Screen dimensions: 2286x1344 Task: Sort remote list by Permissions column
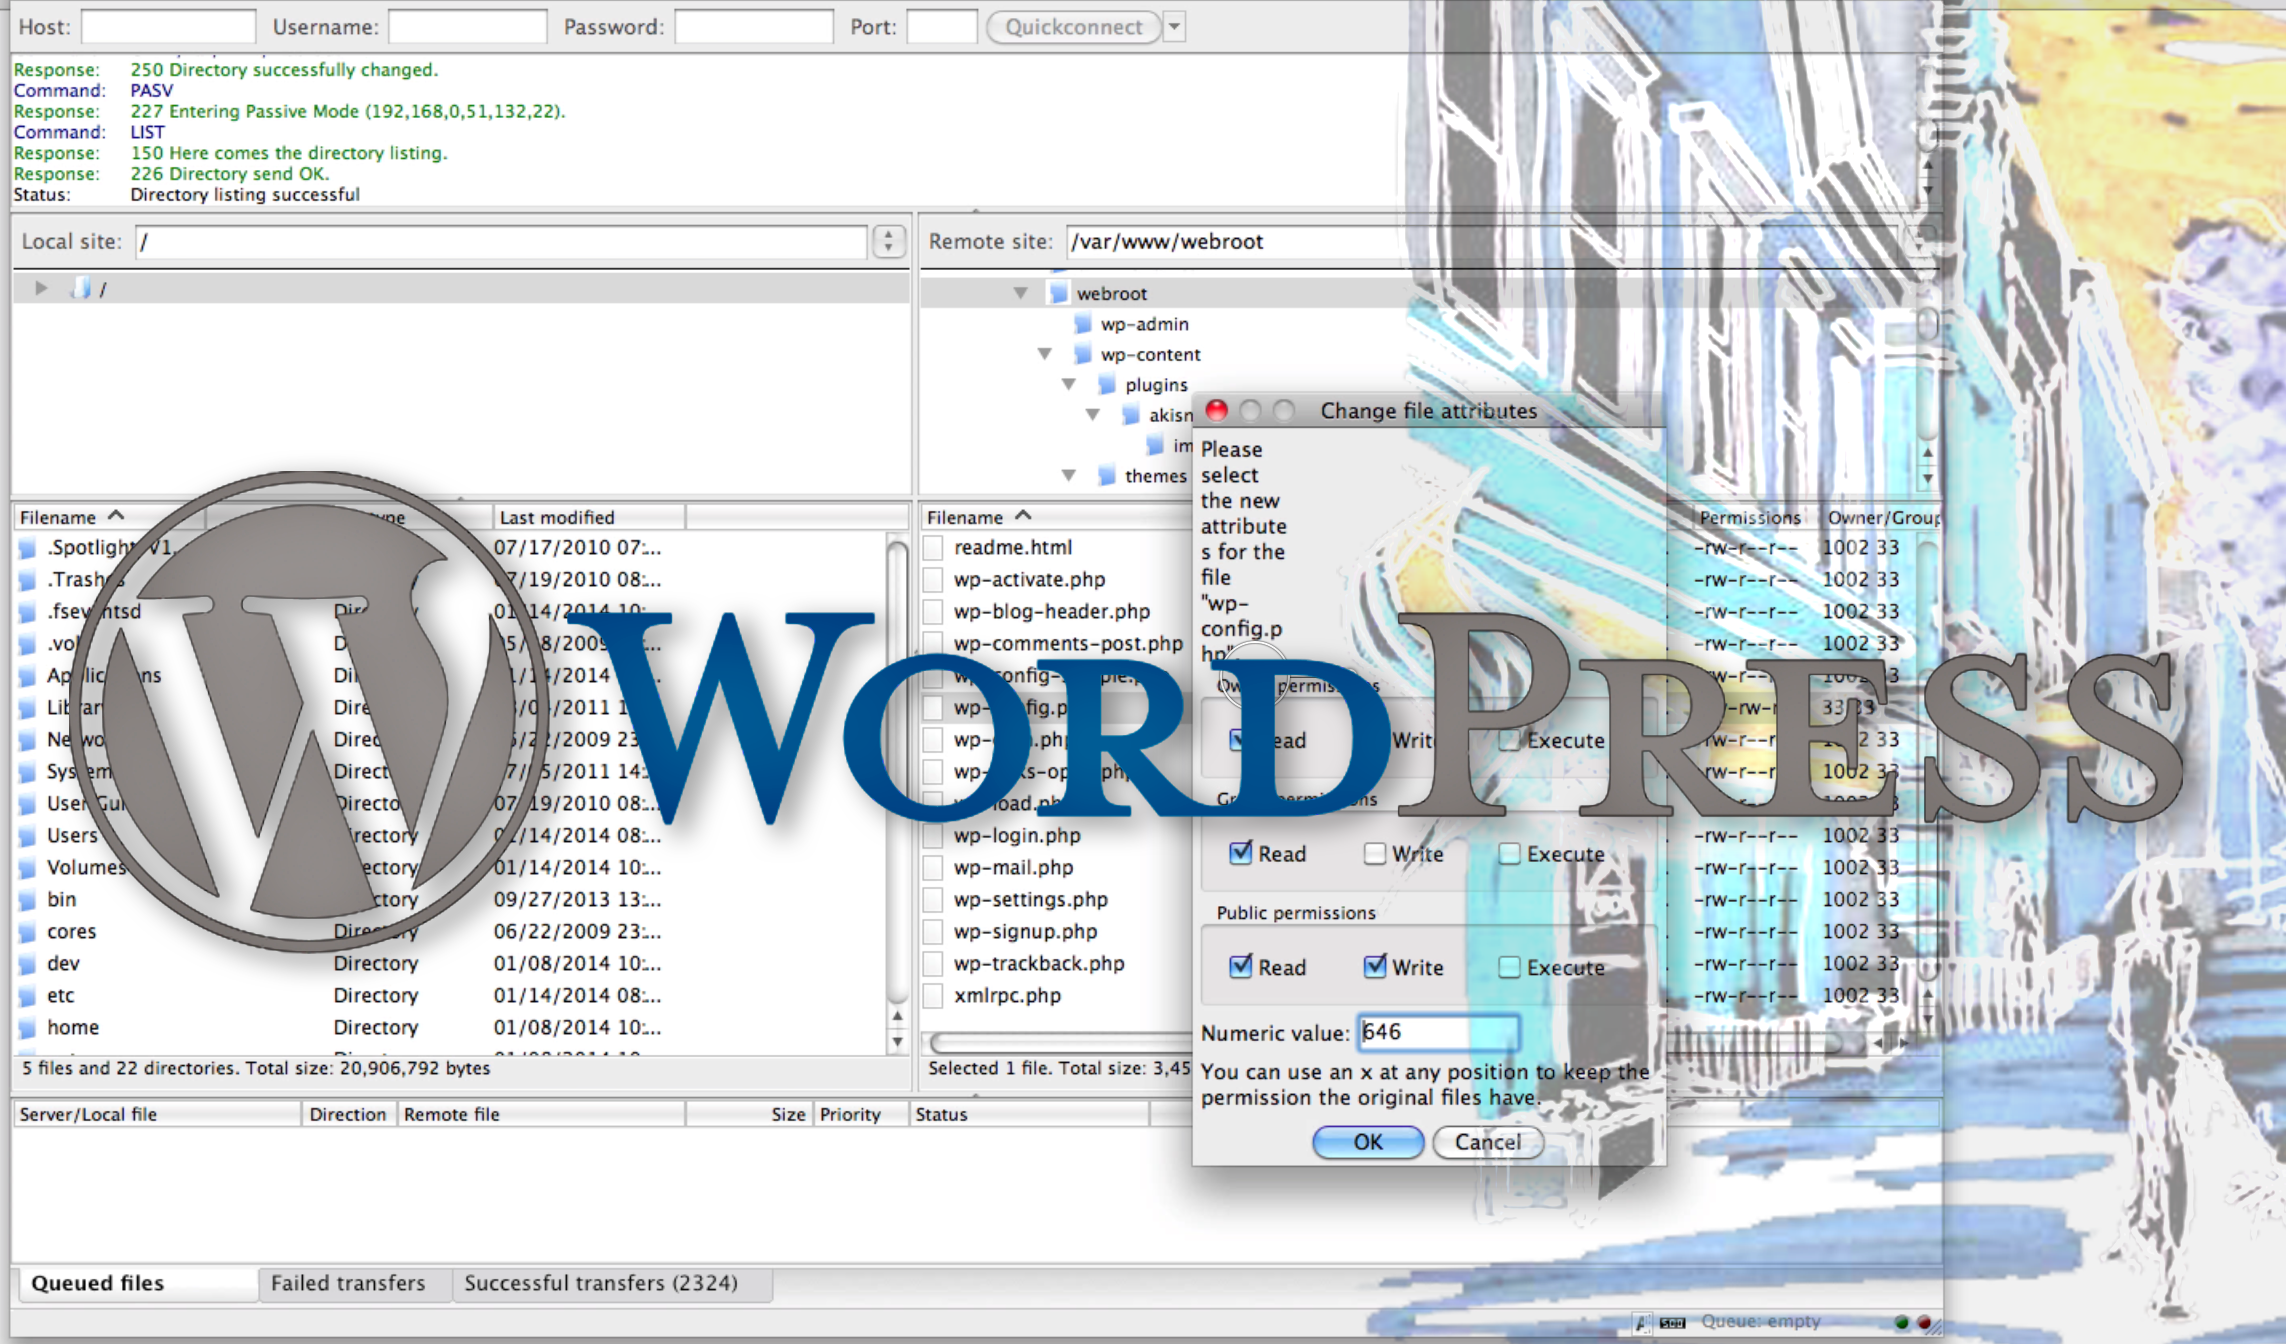1748,517
